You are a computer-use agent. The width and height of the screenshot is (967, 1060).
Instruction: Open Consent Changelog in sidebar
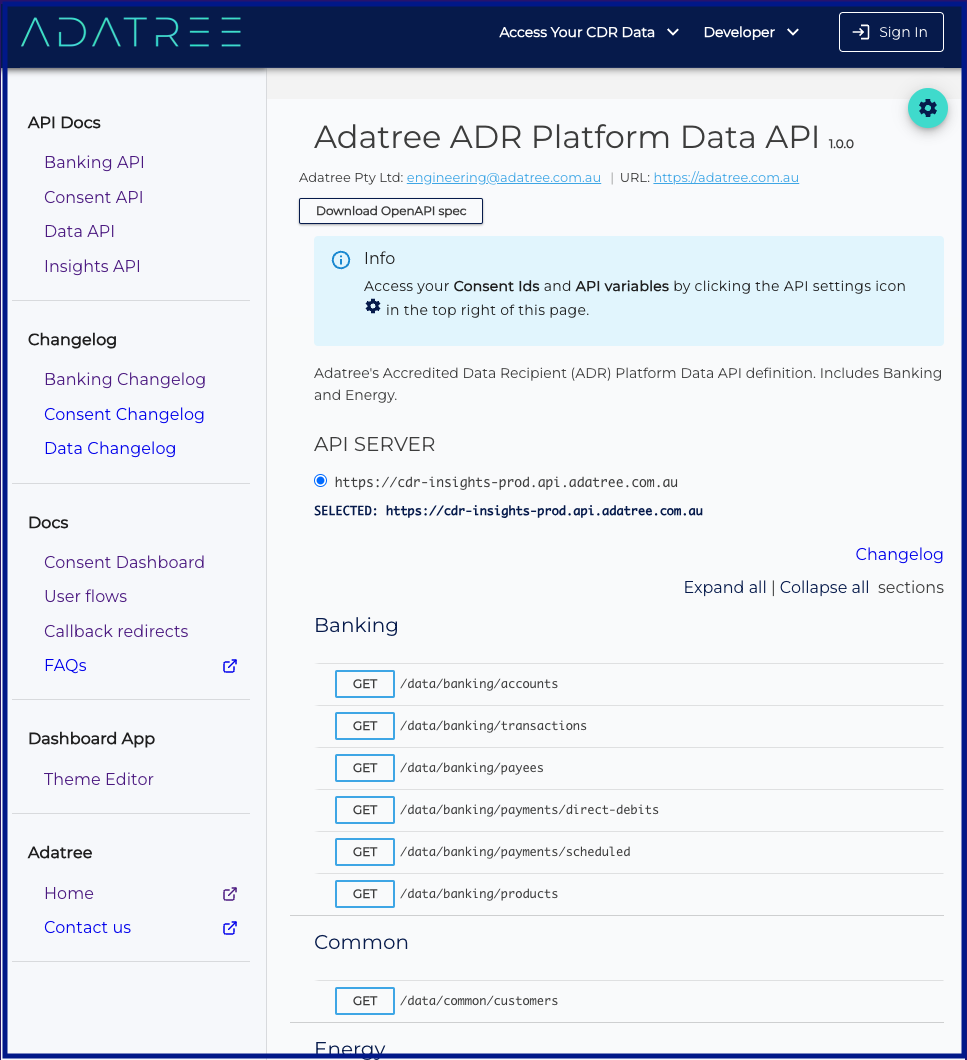click(x=124, y=414)
